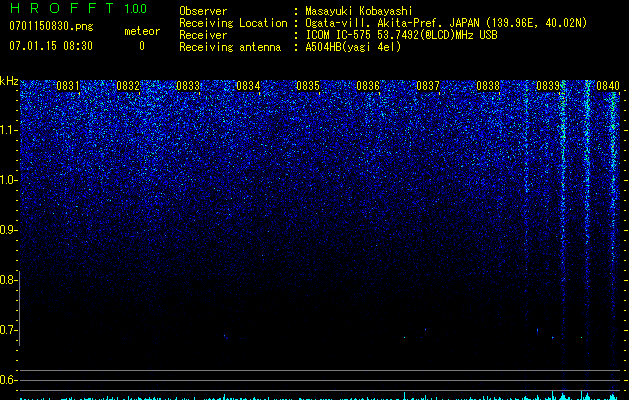Click the HROFFT title text
This screenshot has height=400, width=629.
pos(62,8)
